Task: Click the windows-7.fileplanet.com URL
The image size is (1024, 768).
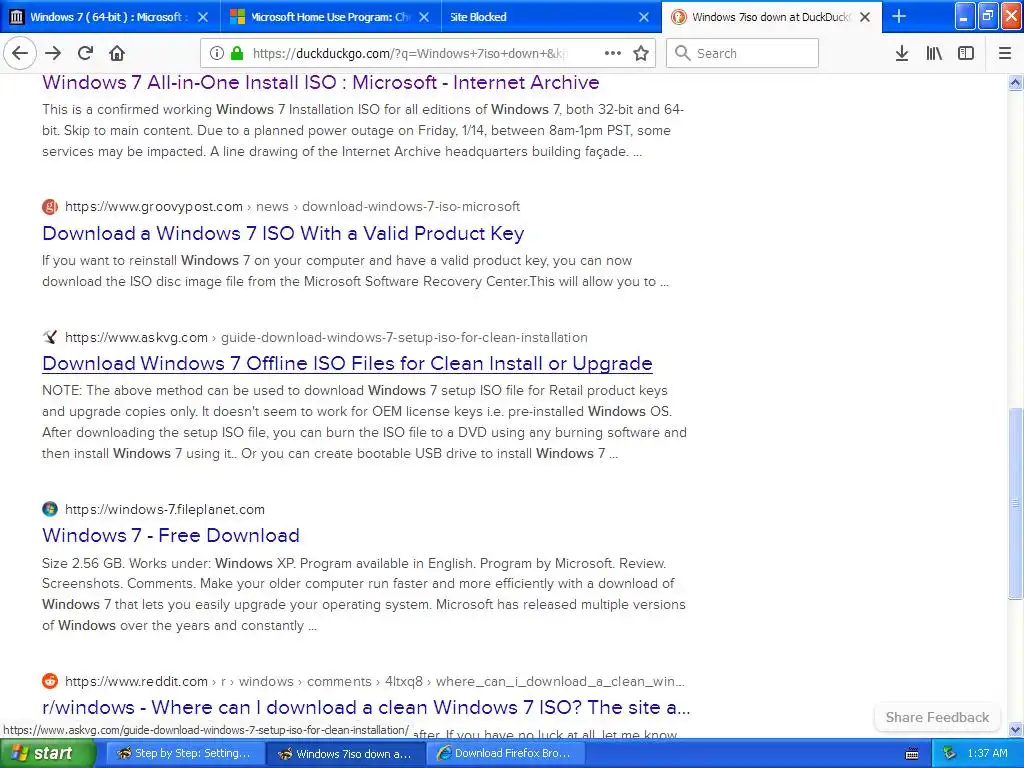Action: pos(165,509)
